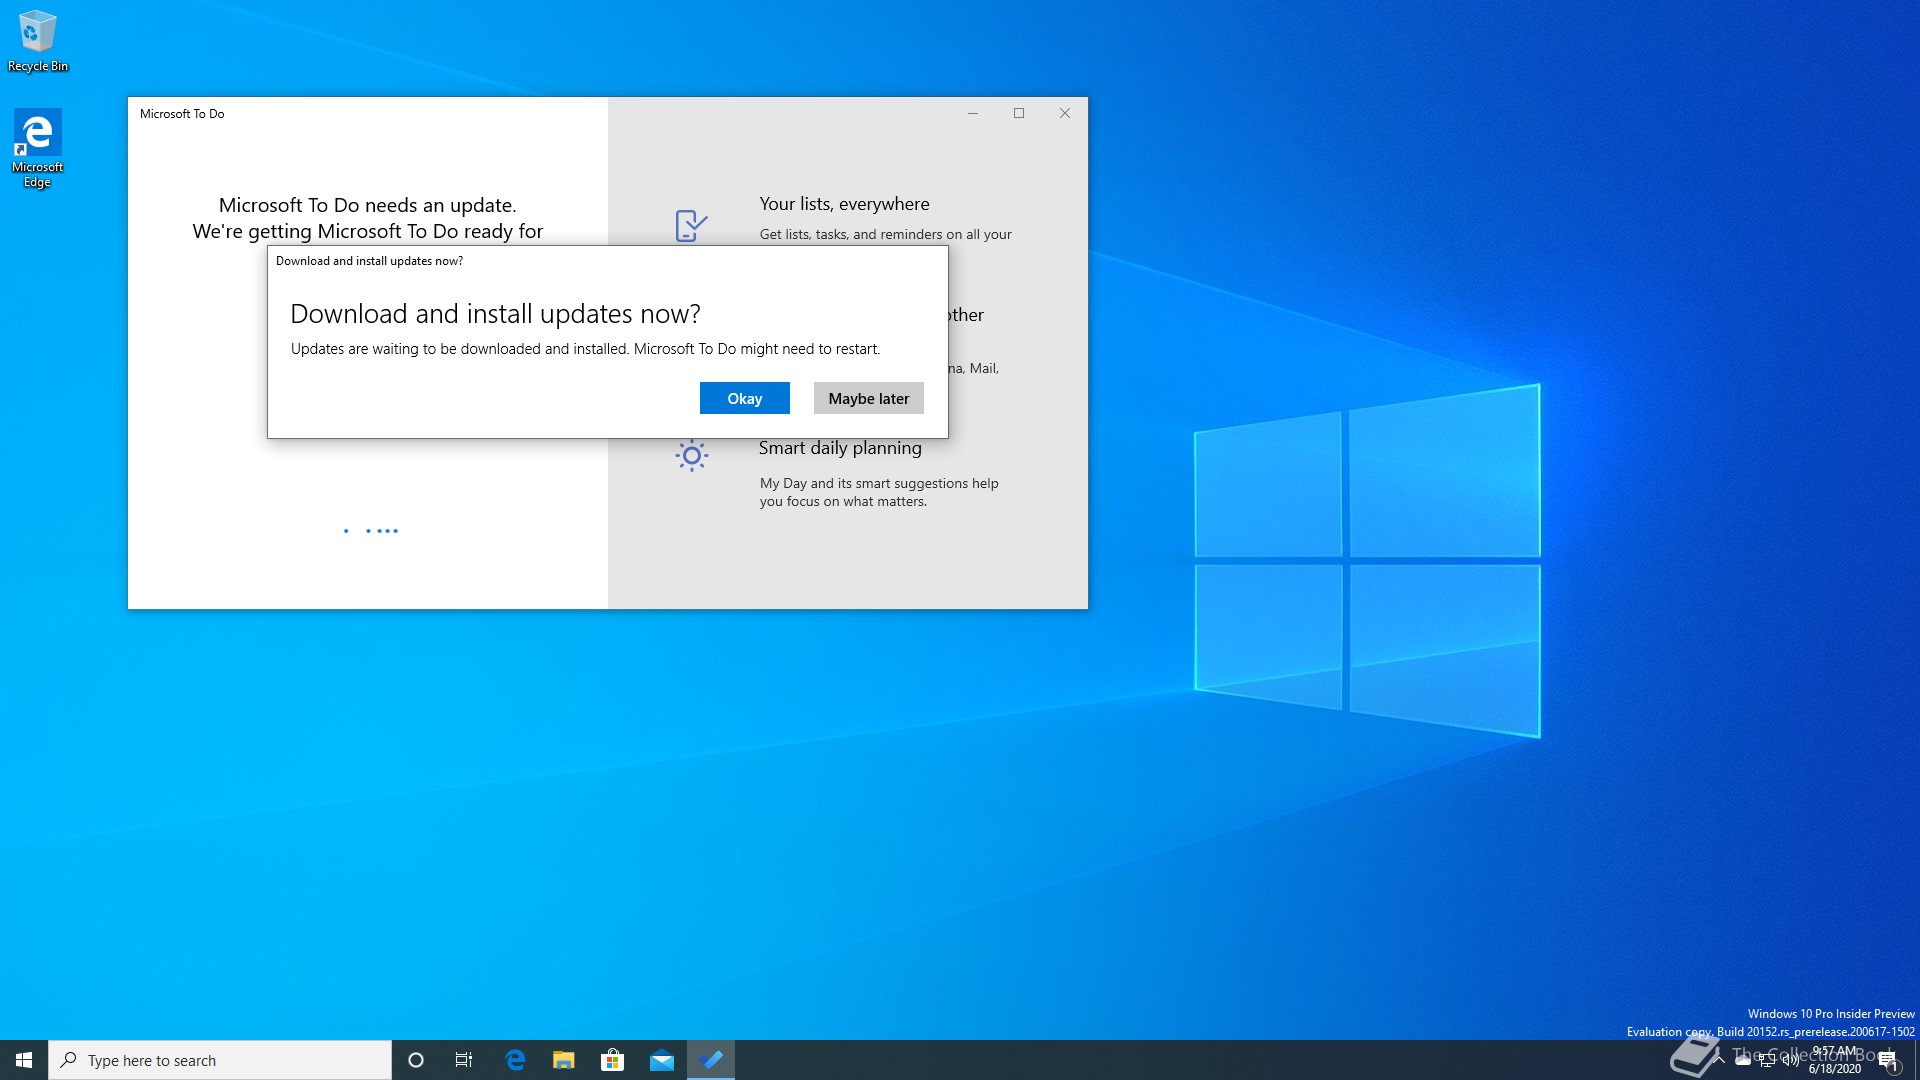The width and height of the screenshot is (1920, 1080).
Task: Open the Recycle Bin desktop icon
Action: (x=38, y=41)
